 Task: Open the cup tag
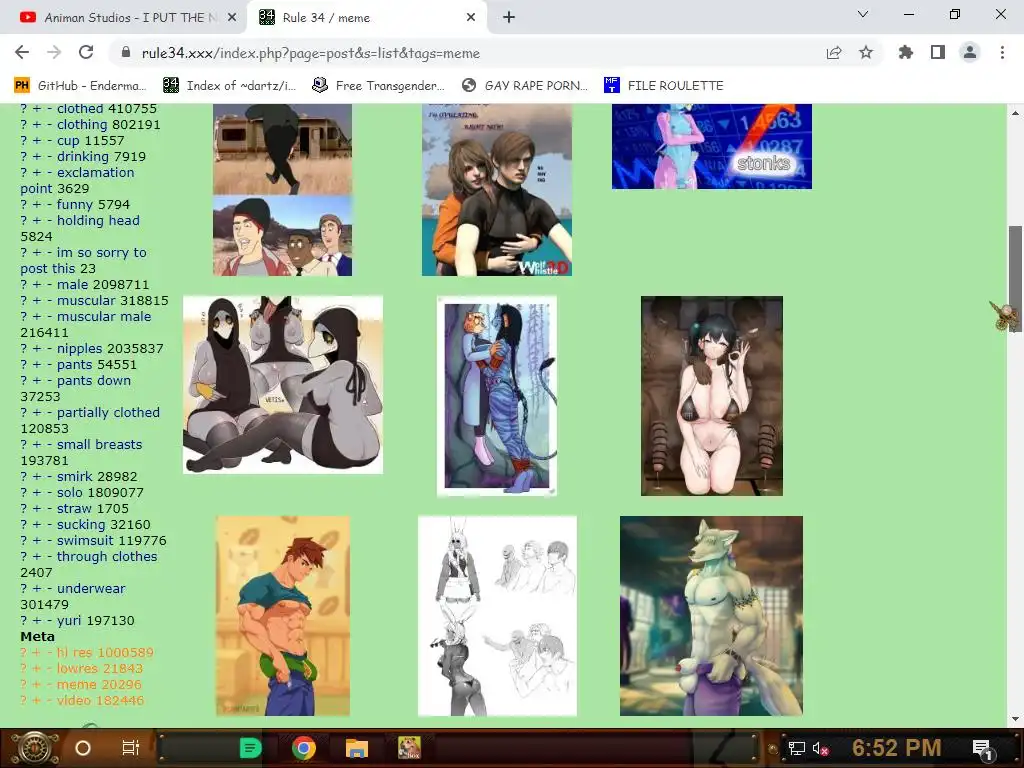click(68, 140)
